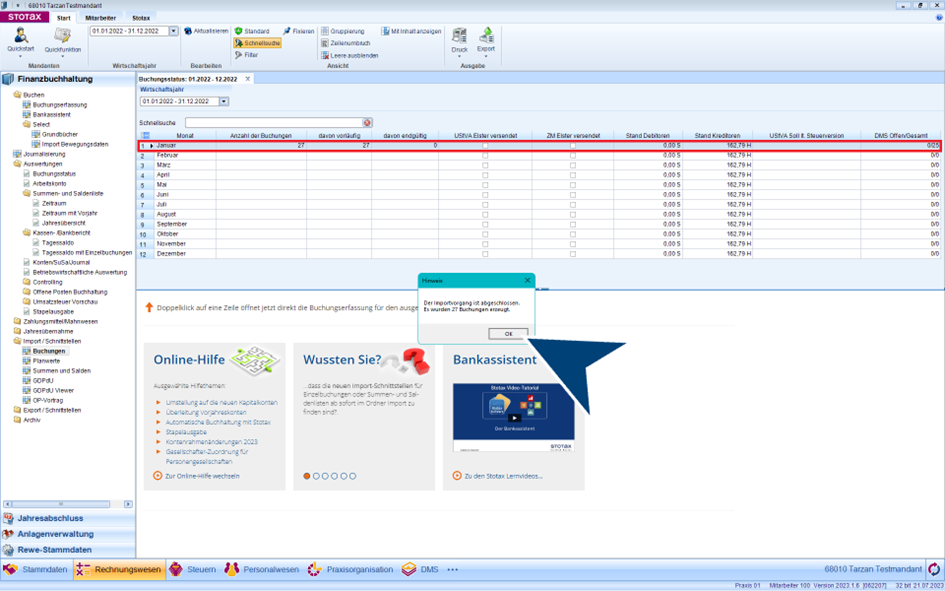The height and width of the screenshot is (591, 945).
Task: Check the UStVA Elster versendet box for März
Action: coord(485,165)
